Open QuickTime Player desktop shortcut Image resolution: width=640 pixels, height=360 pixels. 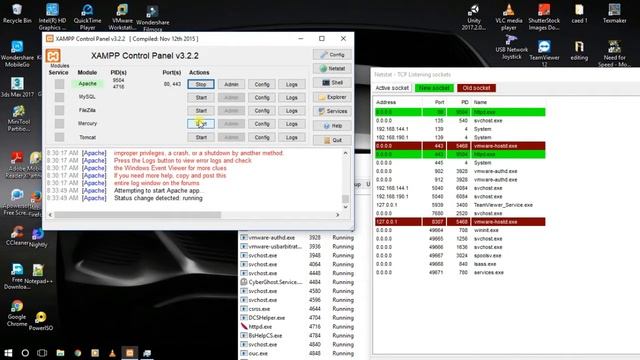(x=87, y=16)
